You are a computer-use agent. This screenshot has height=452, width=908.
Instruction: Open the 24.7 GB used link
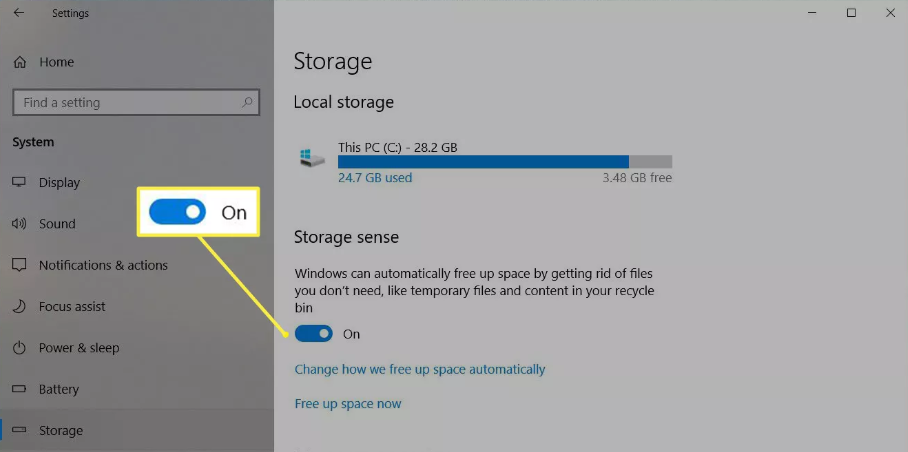click(x=375, y=178)
